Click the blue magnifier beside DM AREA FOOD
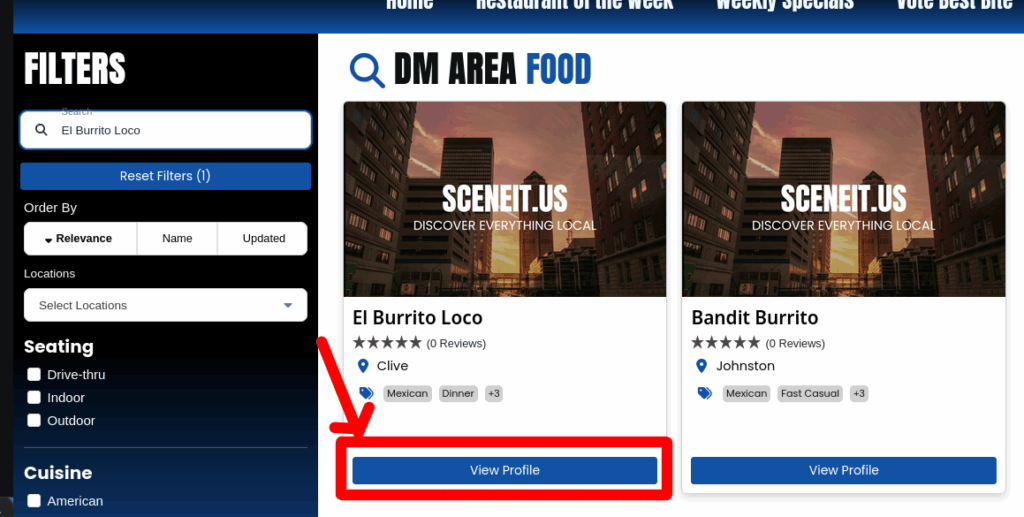Viewport: 1024px width, 517px height. 367,70
